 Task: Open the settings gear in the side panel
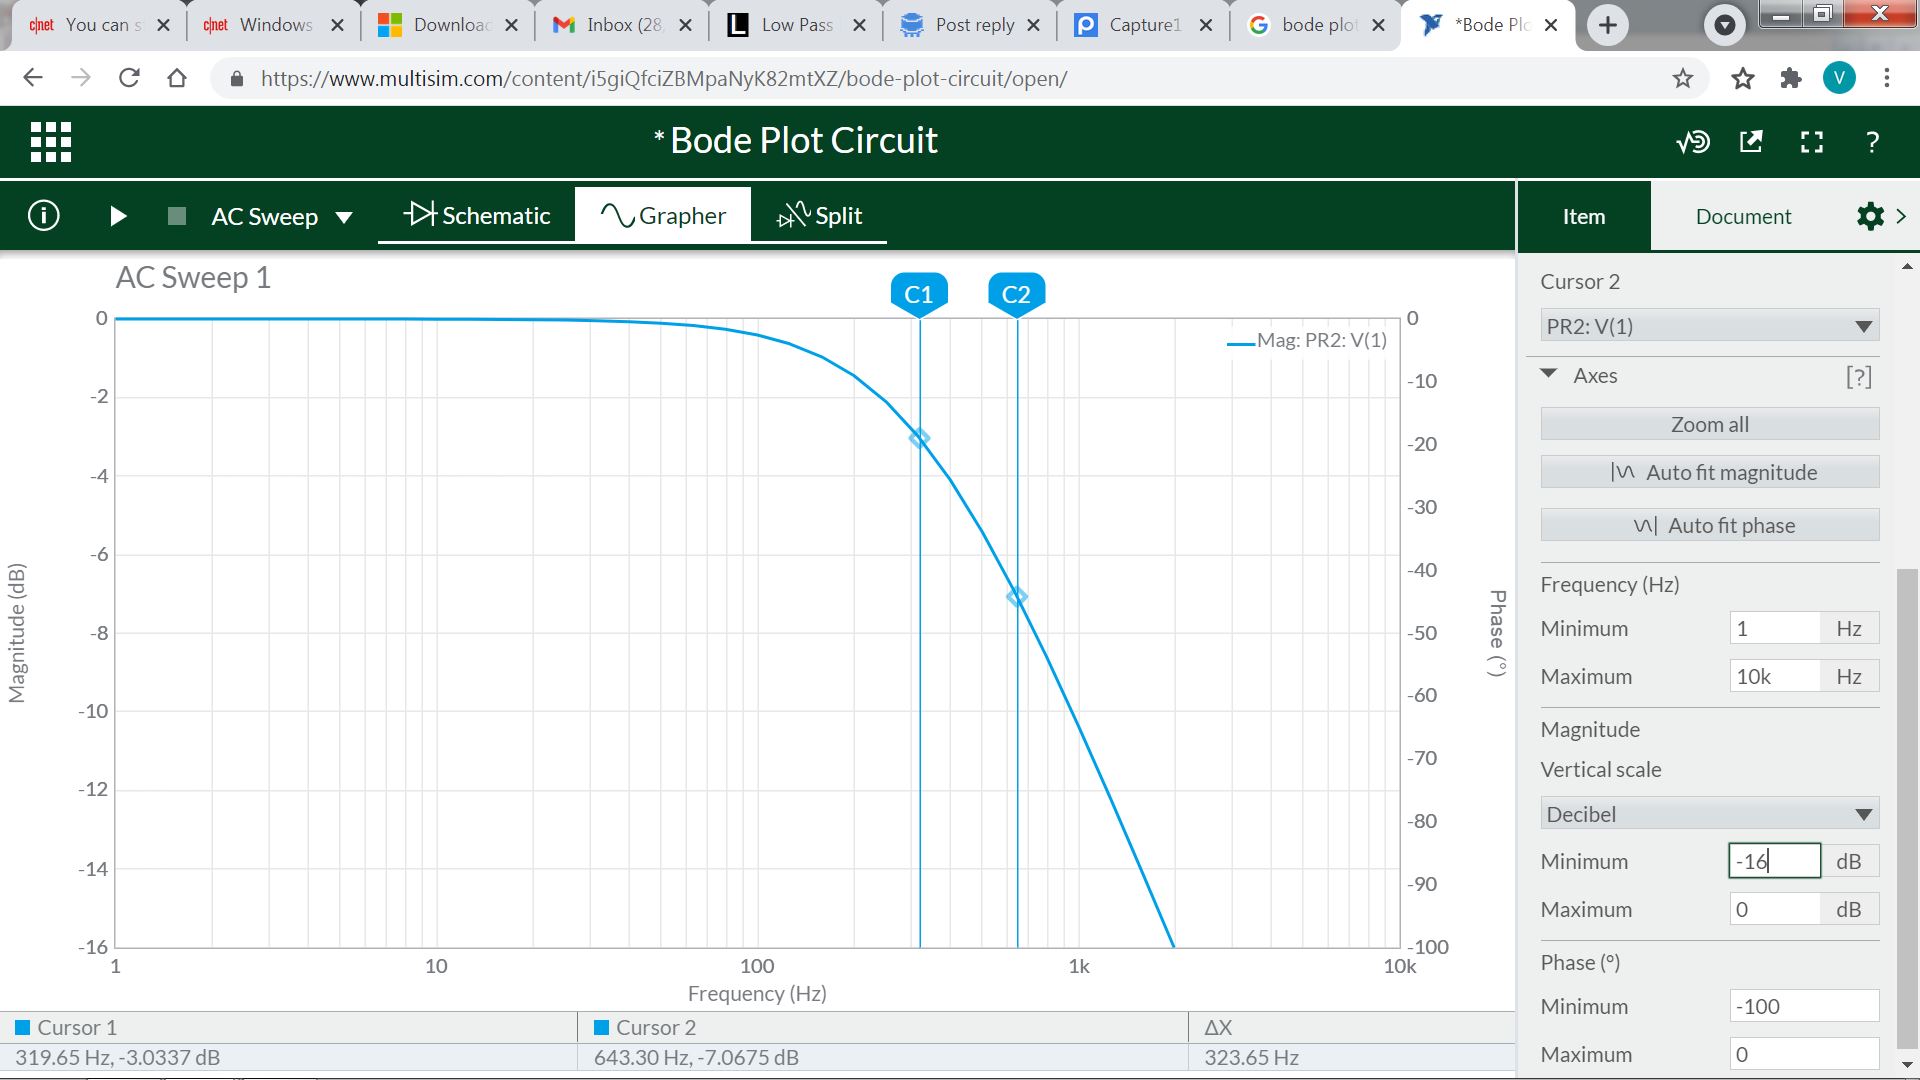pyautogui.click(x=1869, y=216)
